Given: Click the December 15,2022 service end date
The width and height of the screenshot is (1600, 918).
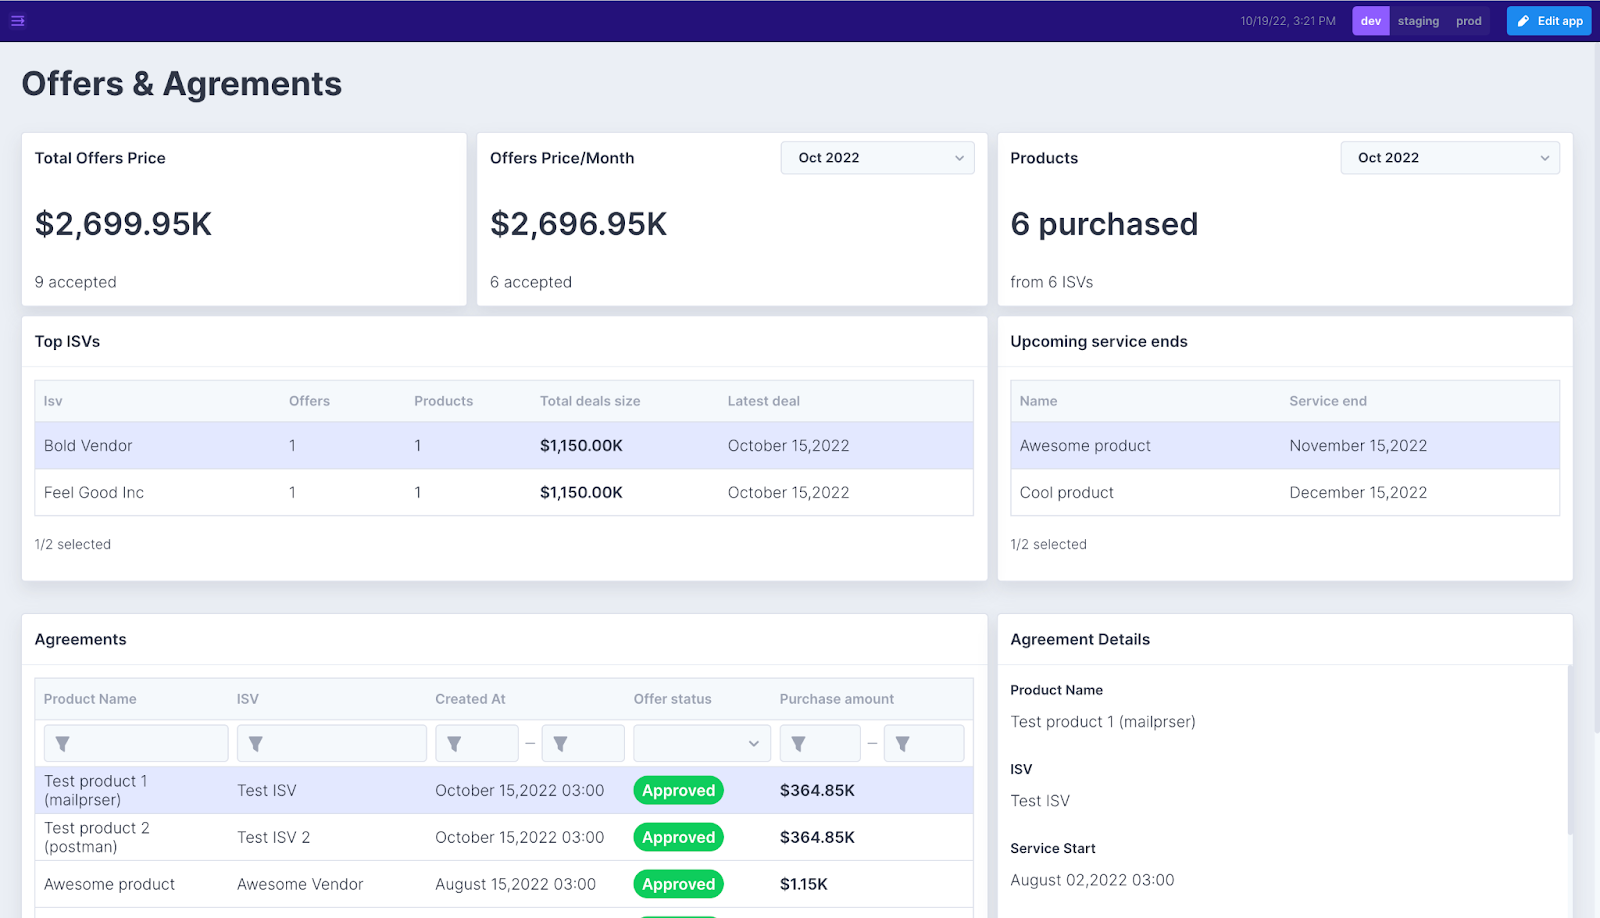Looking at the screenshot, I should tap(1358, 493).
